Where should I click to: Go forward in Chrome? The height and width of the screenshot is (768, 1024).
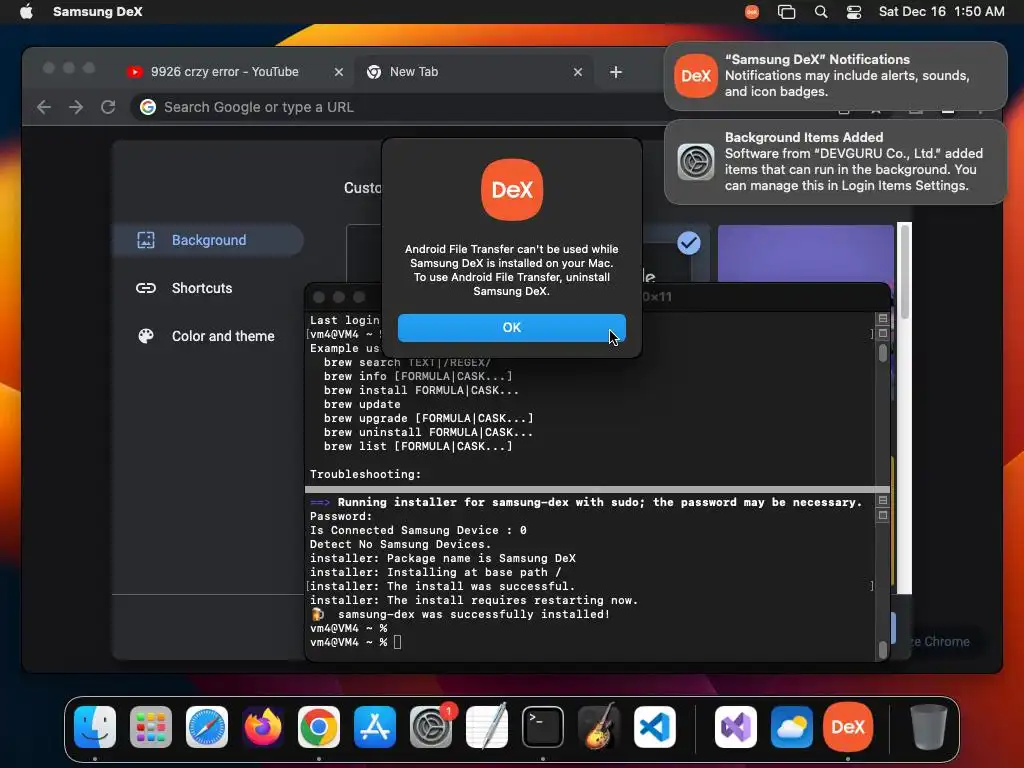[76, 107]
